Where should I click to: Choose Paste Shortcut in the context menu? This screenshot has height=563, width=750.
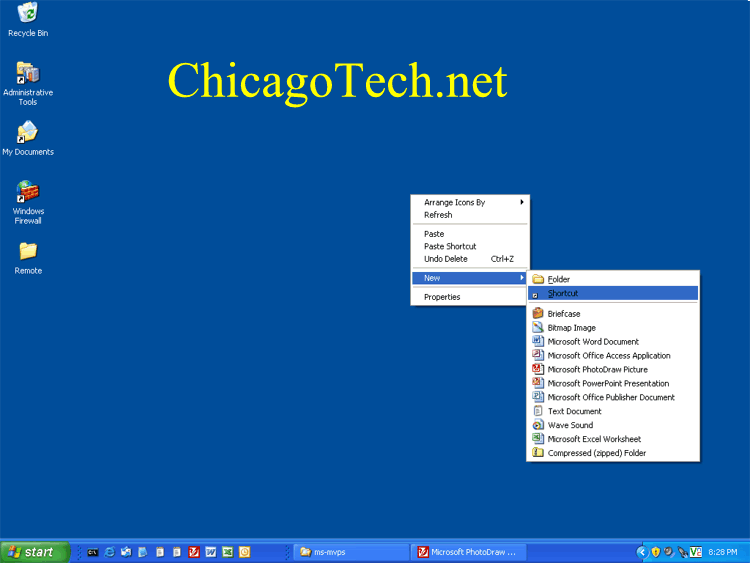pyautogui.click(x=470, y=246)
